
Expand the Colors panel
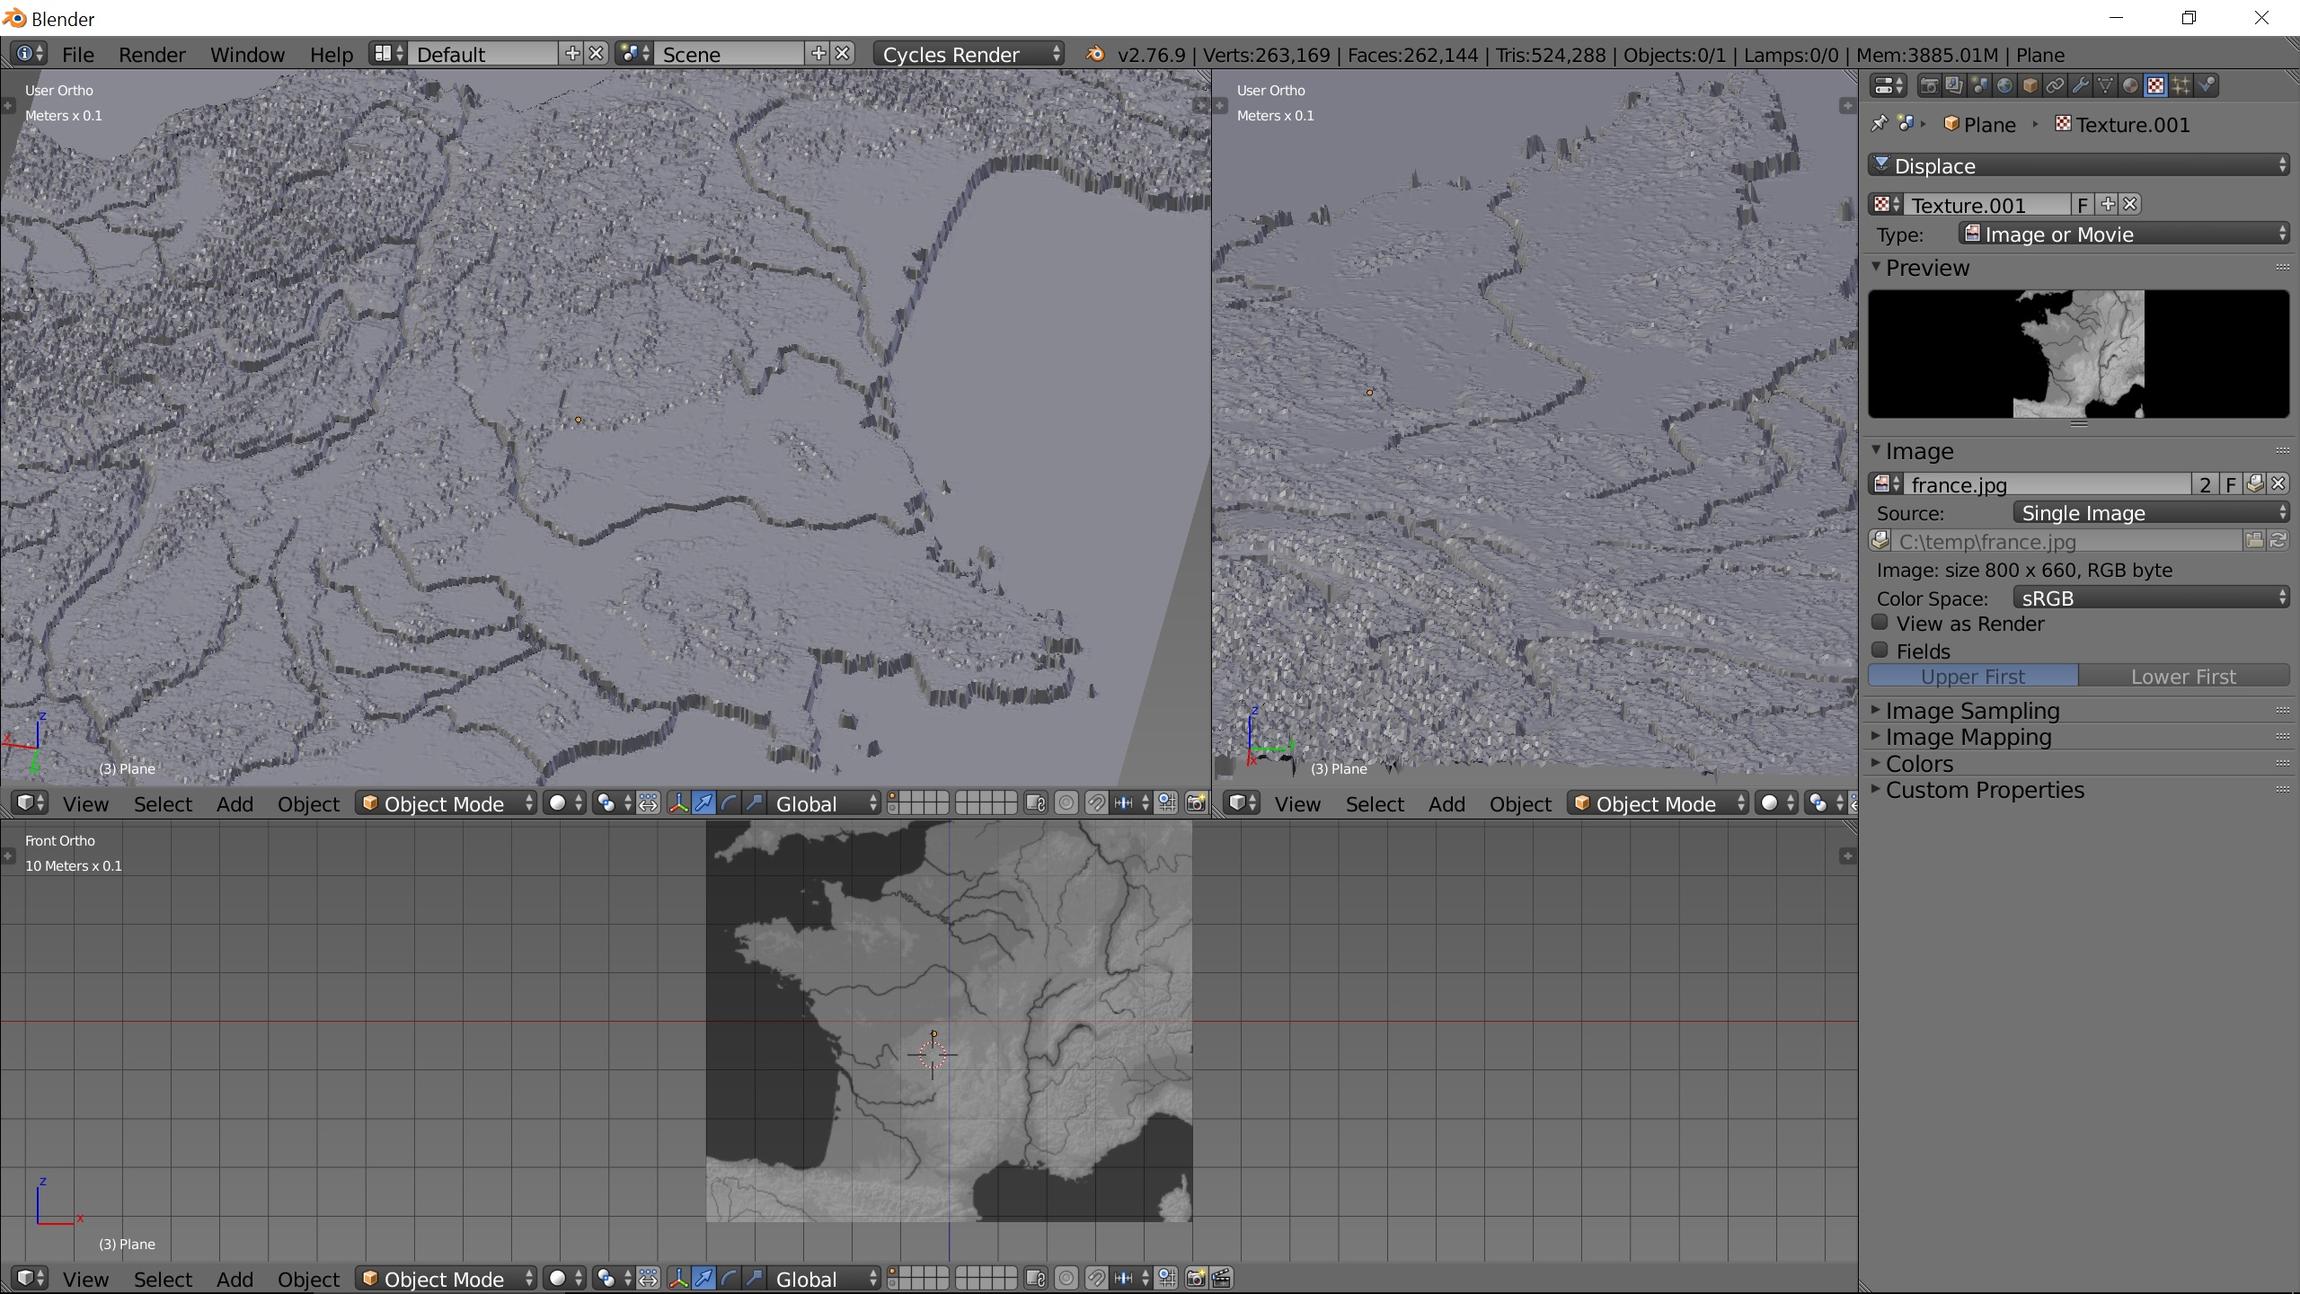click(1918, 764)
